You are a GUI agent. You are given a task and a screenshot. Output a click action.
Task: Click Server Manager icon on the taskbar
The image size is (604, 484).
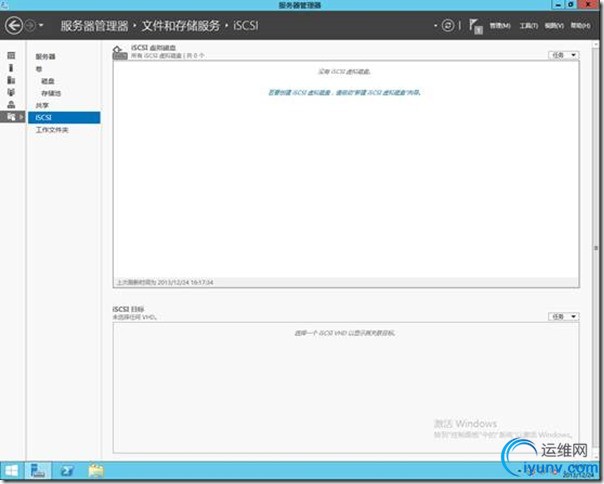tap(38, 471)
